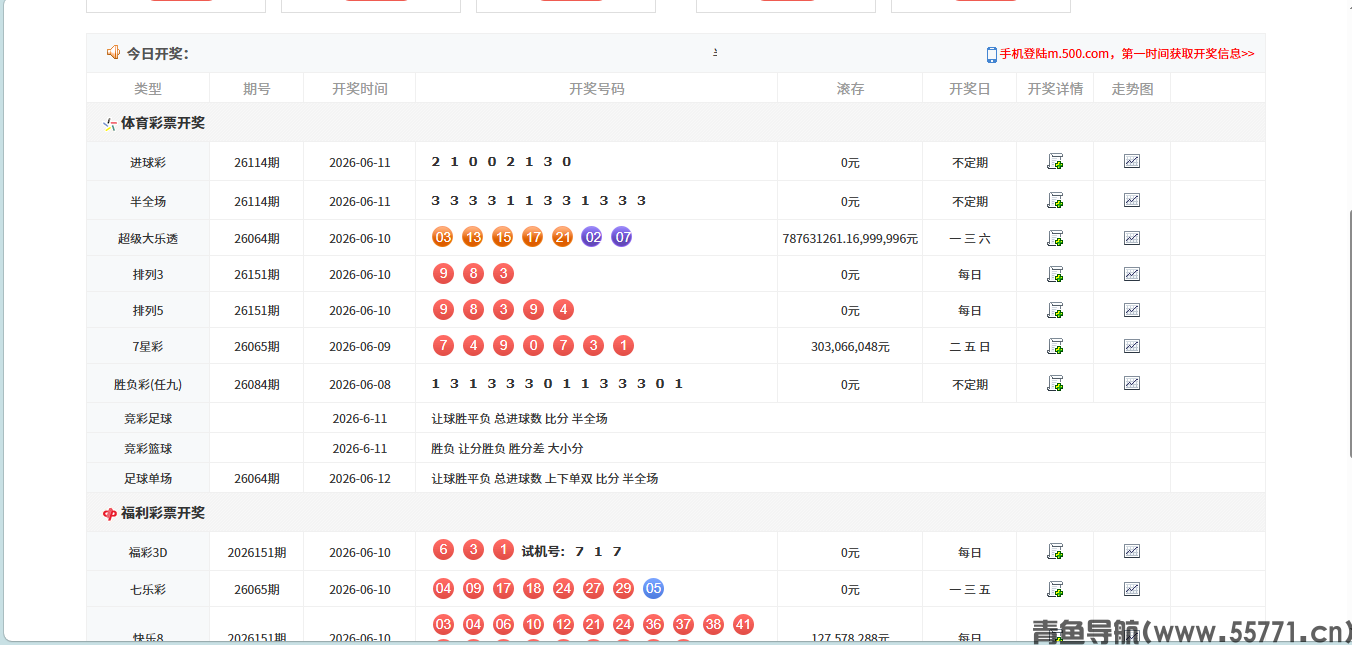Click 比分 in 竞彩足球 row
This screenshot has width=1352, height=645.
pyautogui.click(x=556, y=419)
